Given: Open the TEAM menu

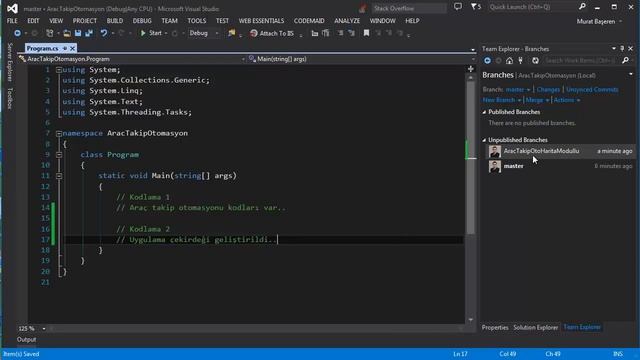Looking at the screenshot, I should pyautogui.click(x=169, y=21).
